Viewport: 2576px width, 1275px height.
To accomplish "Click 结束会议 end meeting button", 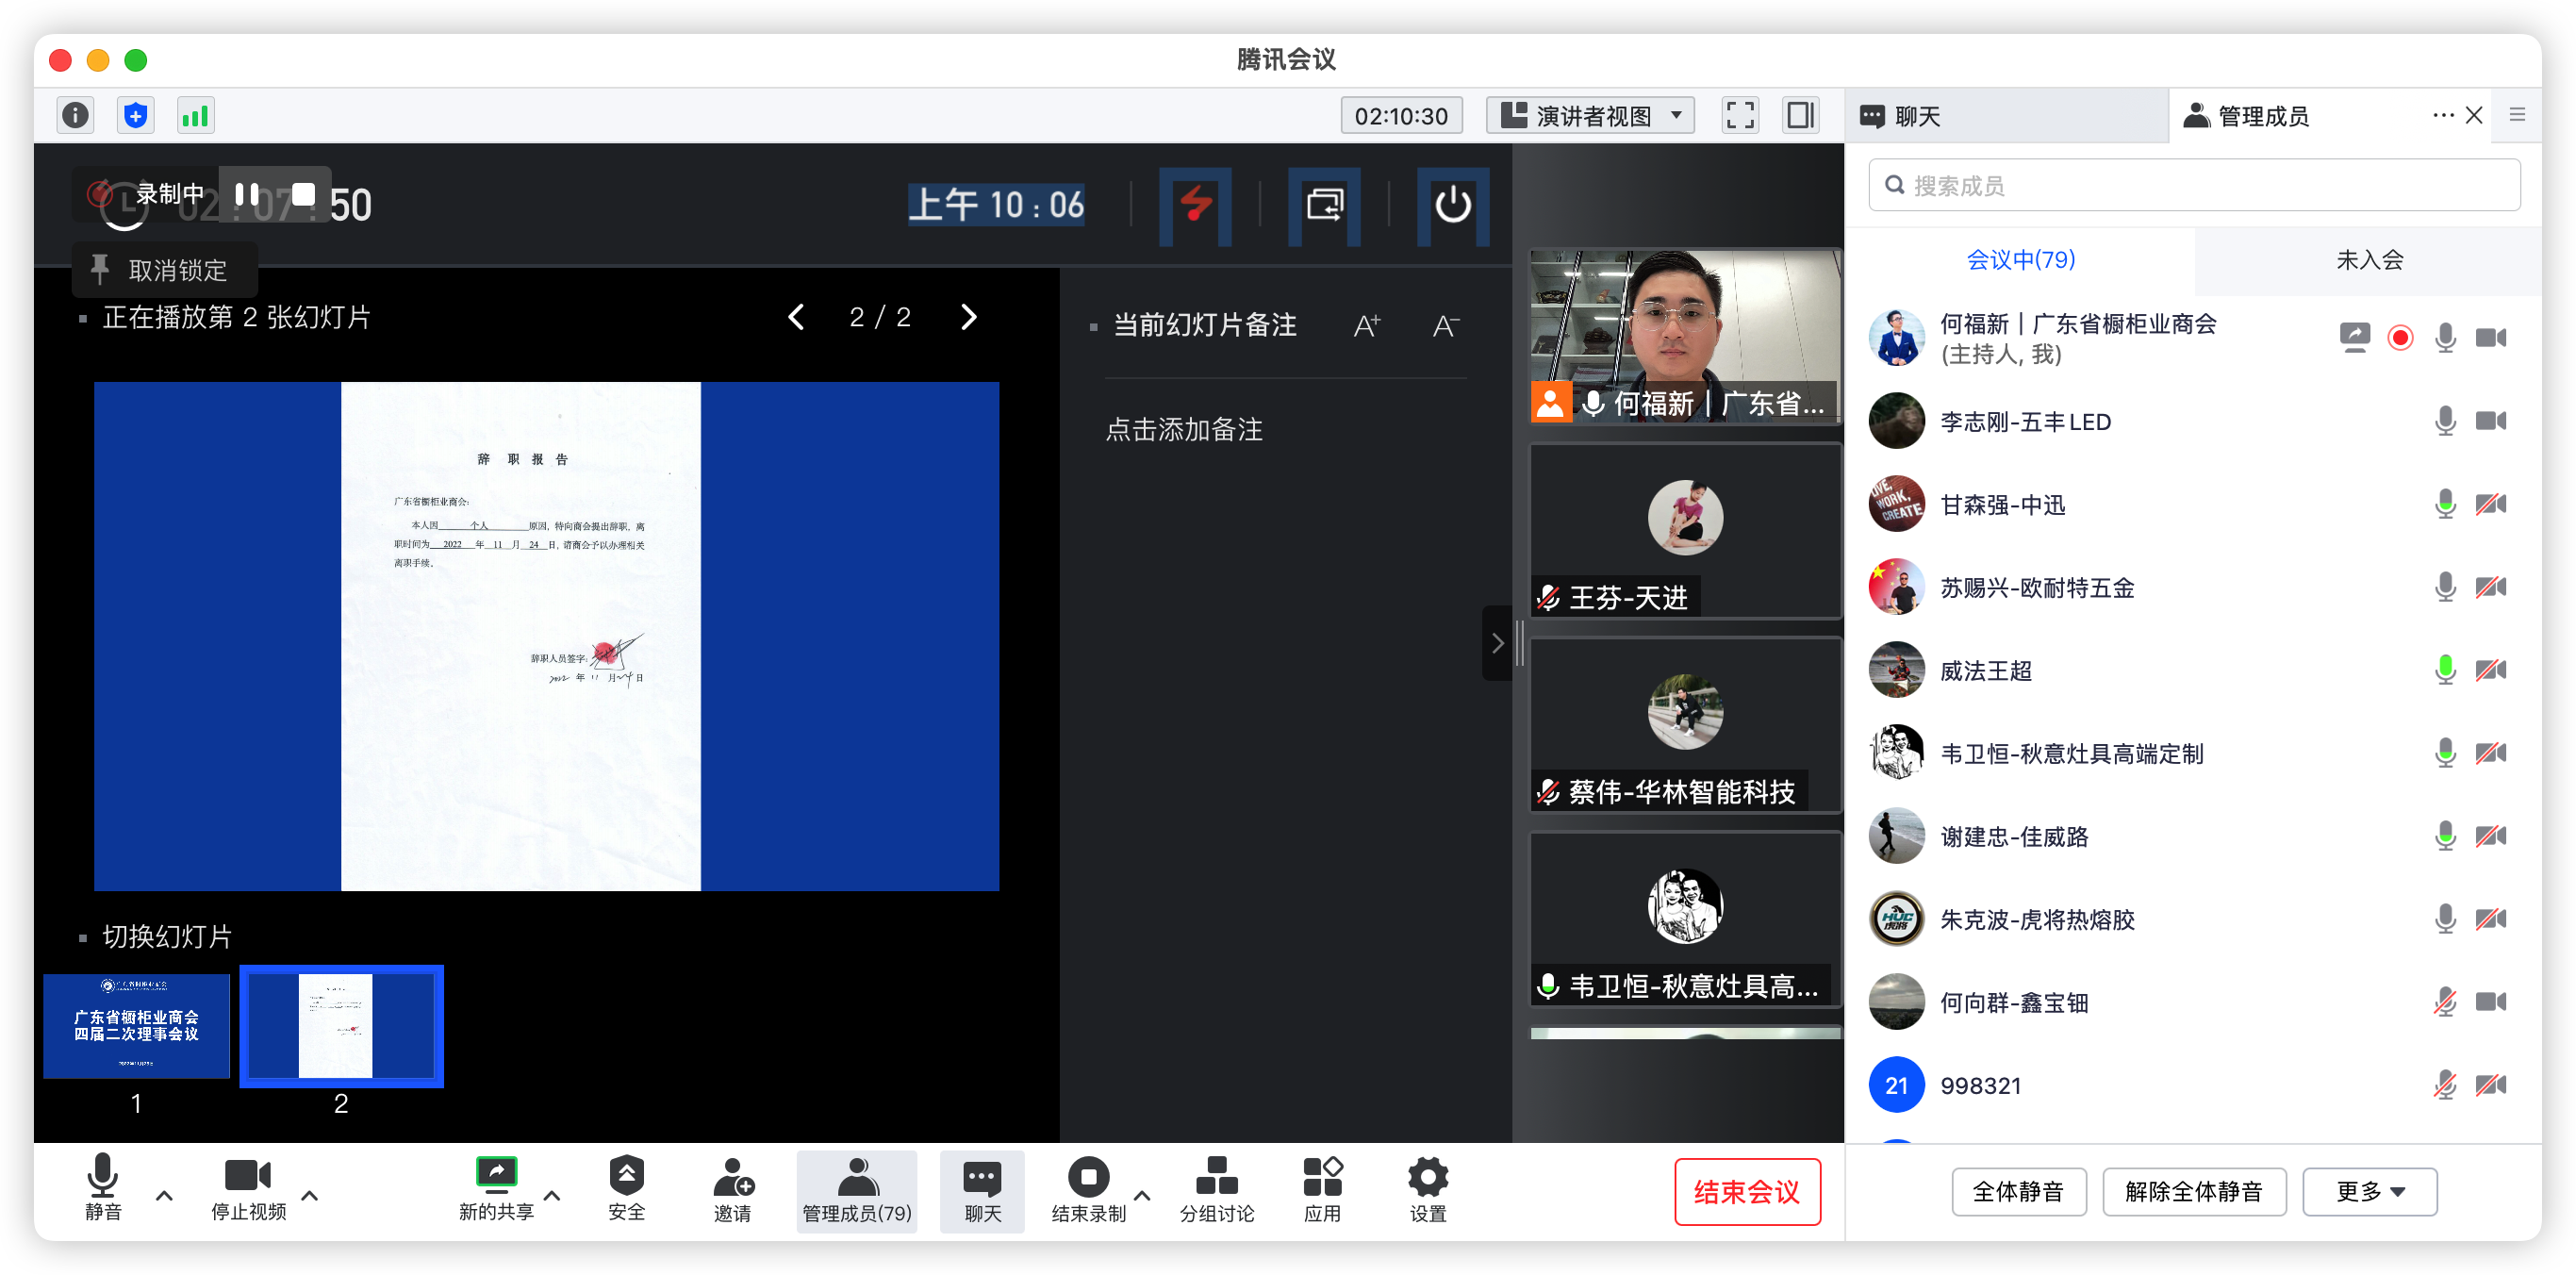I will [x=1747, y=1192].
